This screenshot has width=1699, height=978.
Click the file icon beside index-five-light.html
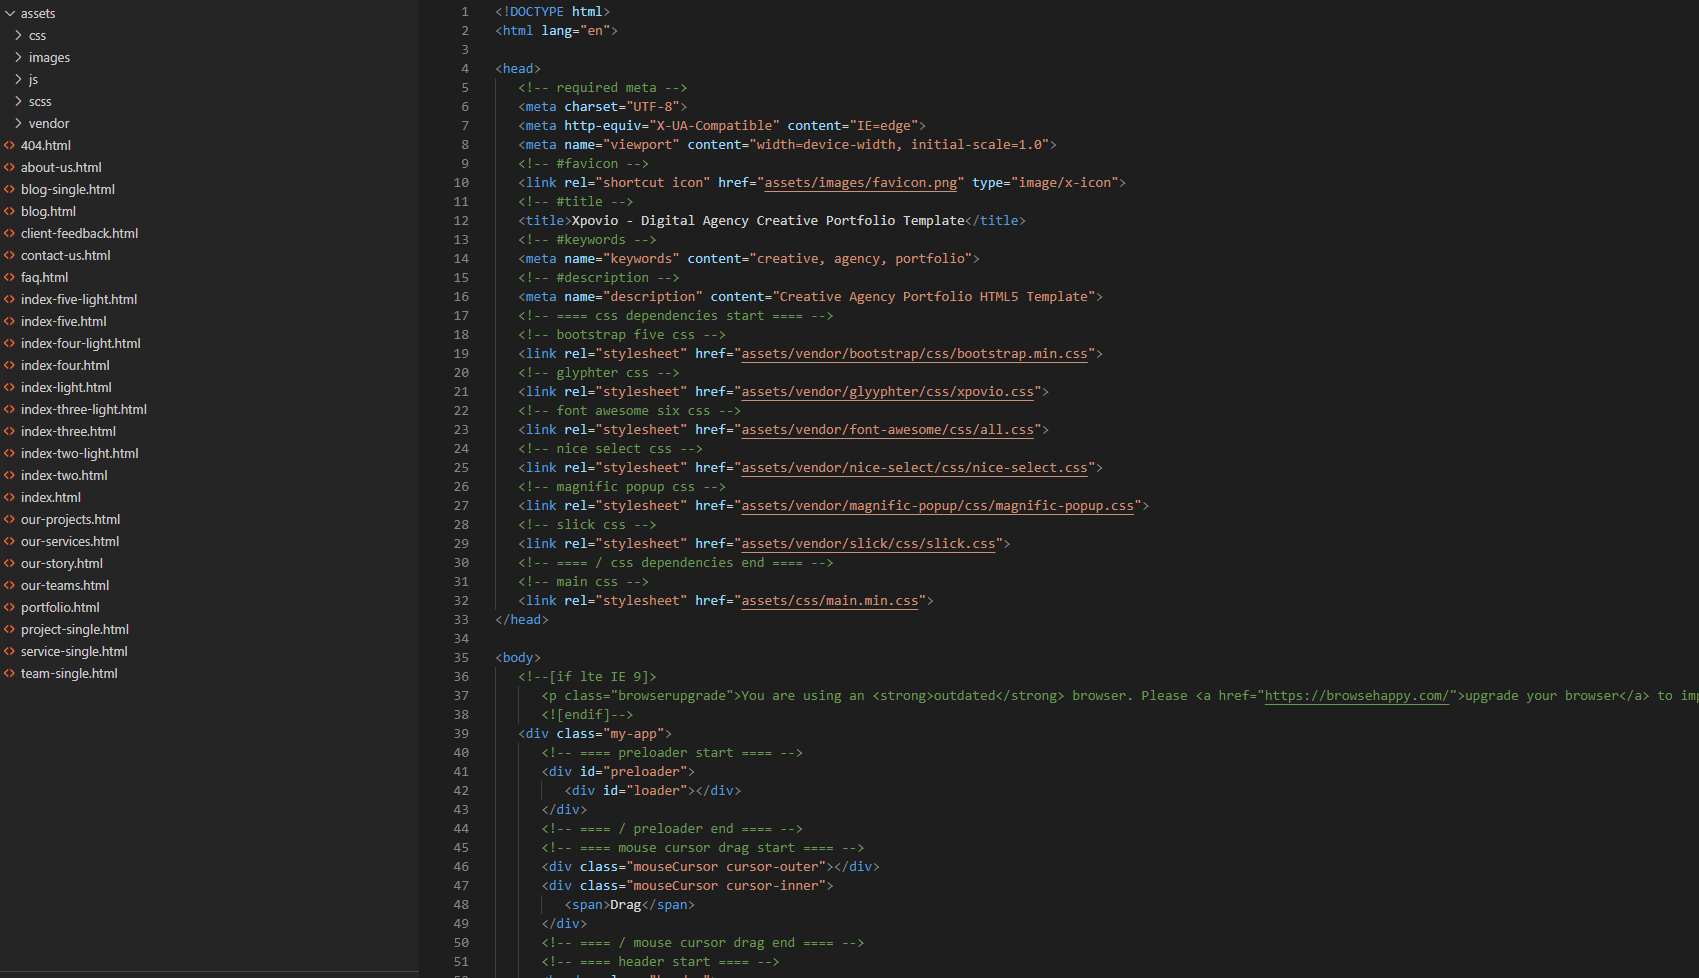click(10, 299)
